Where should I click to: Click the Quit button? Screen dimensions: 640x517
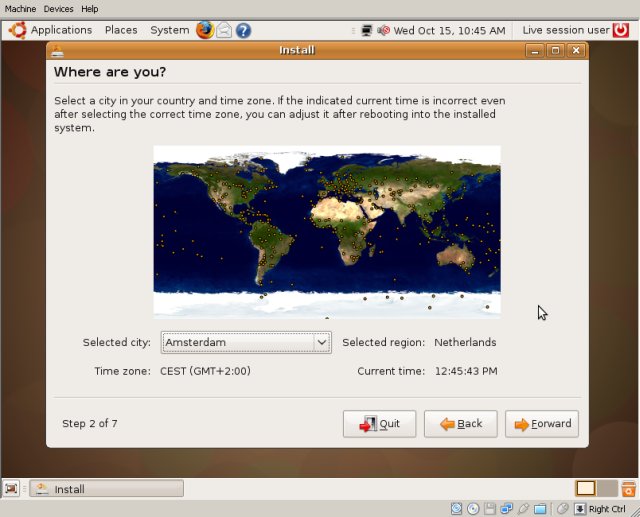(x=379, y=424)
